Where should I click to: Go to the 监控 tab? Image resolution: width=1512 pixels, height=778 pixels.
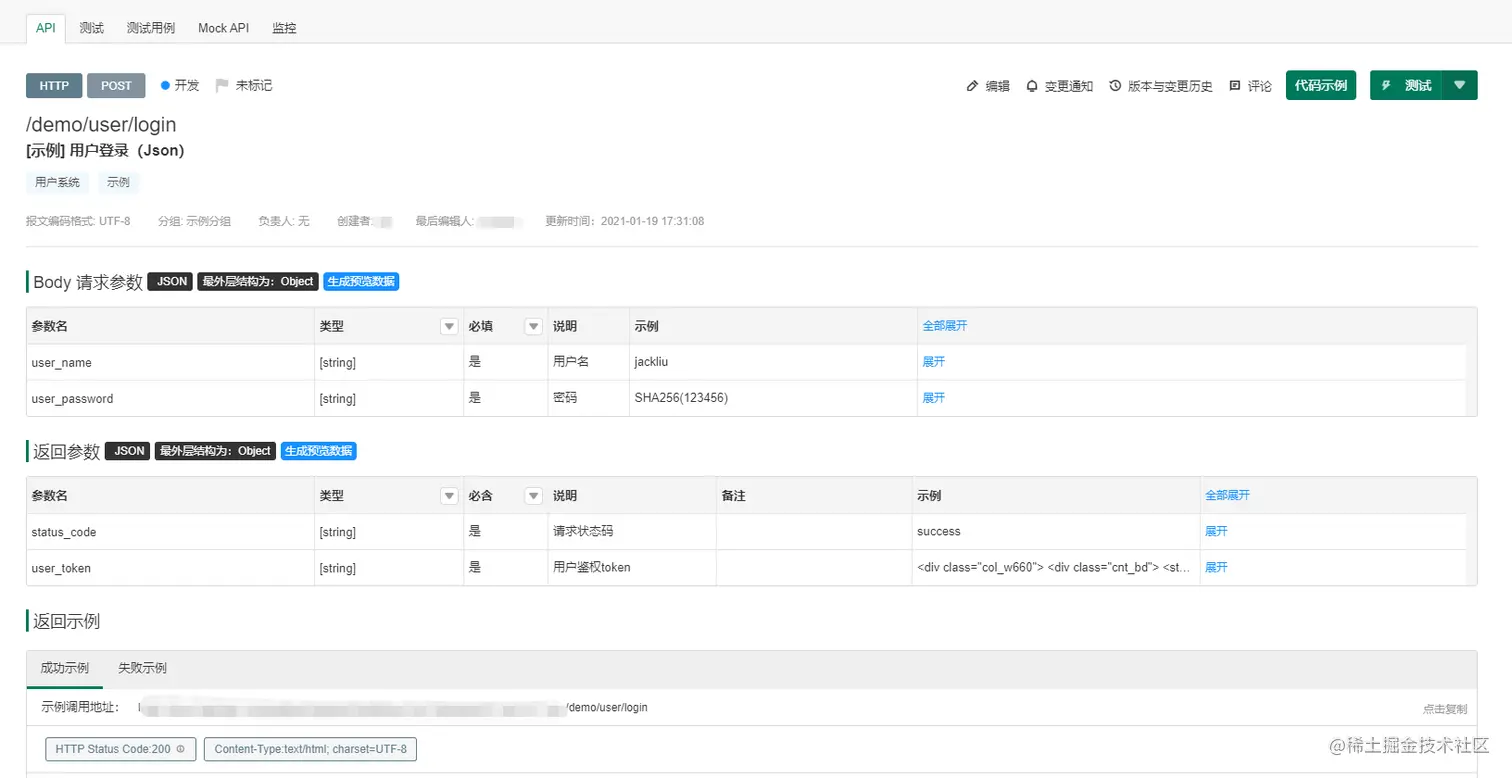click(284, 28)
